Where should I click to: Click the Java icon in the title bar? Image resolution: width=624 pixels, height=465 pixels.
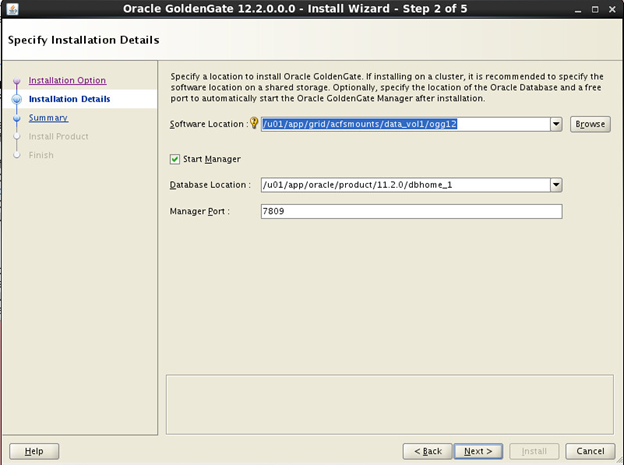pyautogui.click(x=13, y=9)
